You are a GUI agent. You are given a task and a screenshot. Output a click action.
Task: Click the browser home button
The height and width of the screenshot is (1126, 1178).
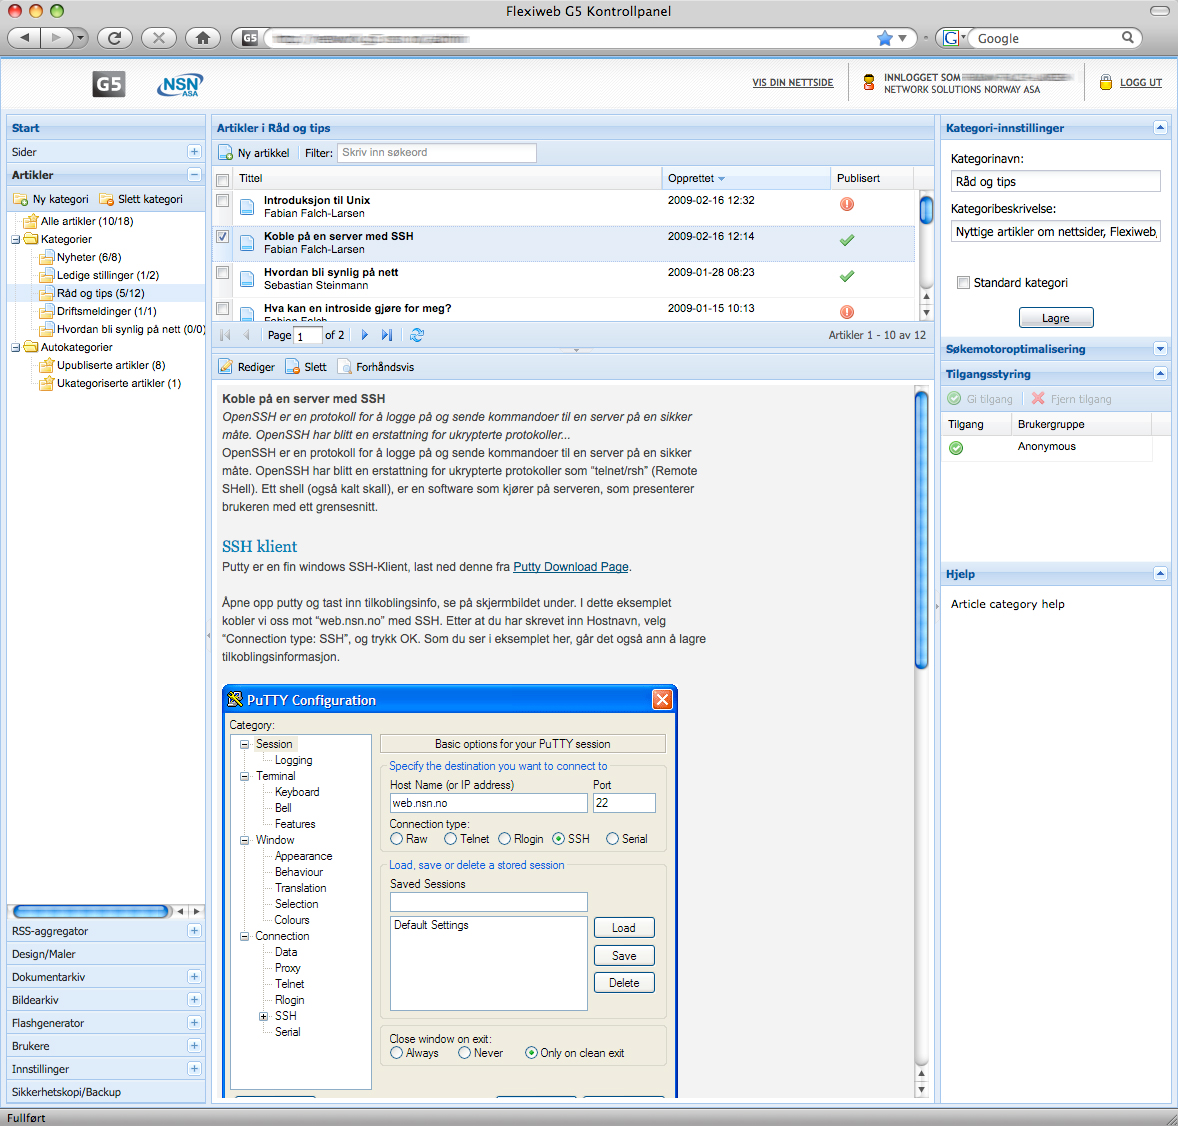point(203,38)
